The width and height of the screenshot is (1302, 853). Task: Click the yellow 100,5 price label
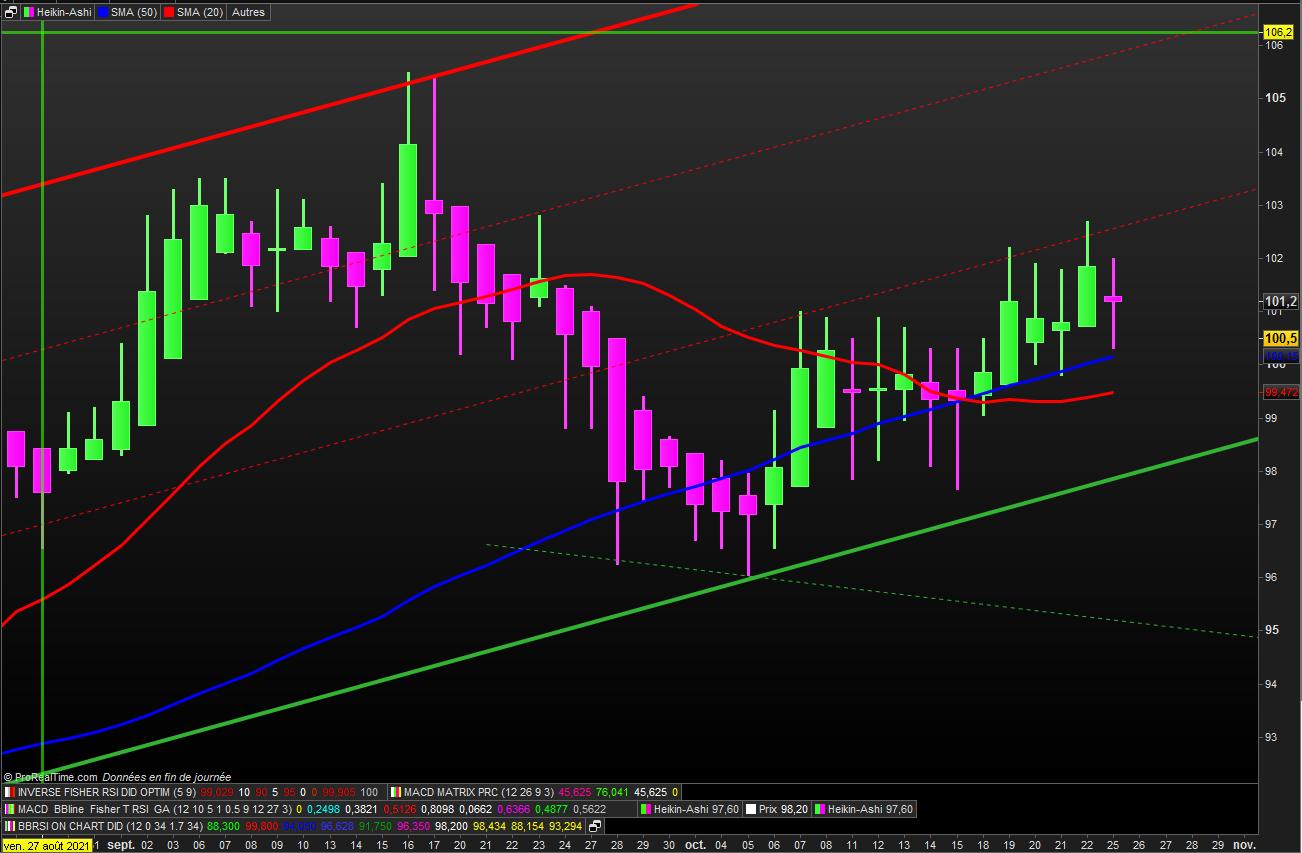coord(1280,338)
